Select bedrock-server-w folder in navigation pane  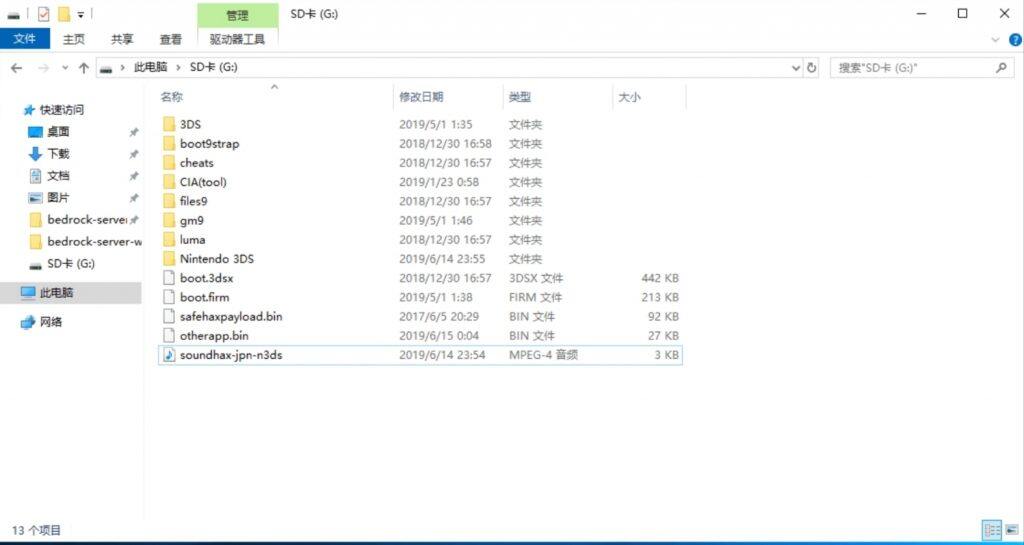coord(94,241)
